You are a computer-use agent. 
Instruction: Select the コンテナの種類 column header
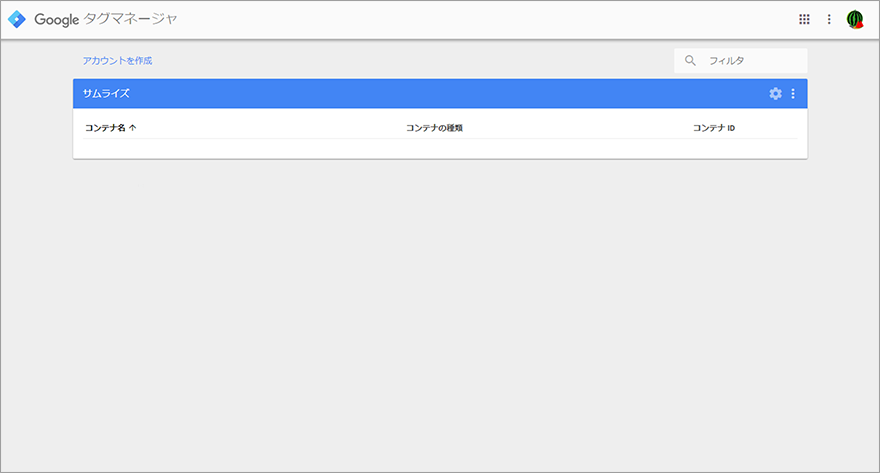pos(434,128)
